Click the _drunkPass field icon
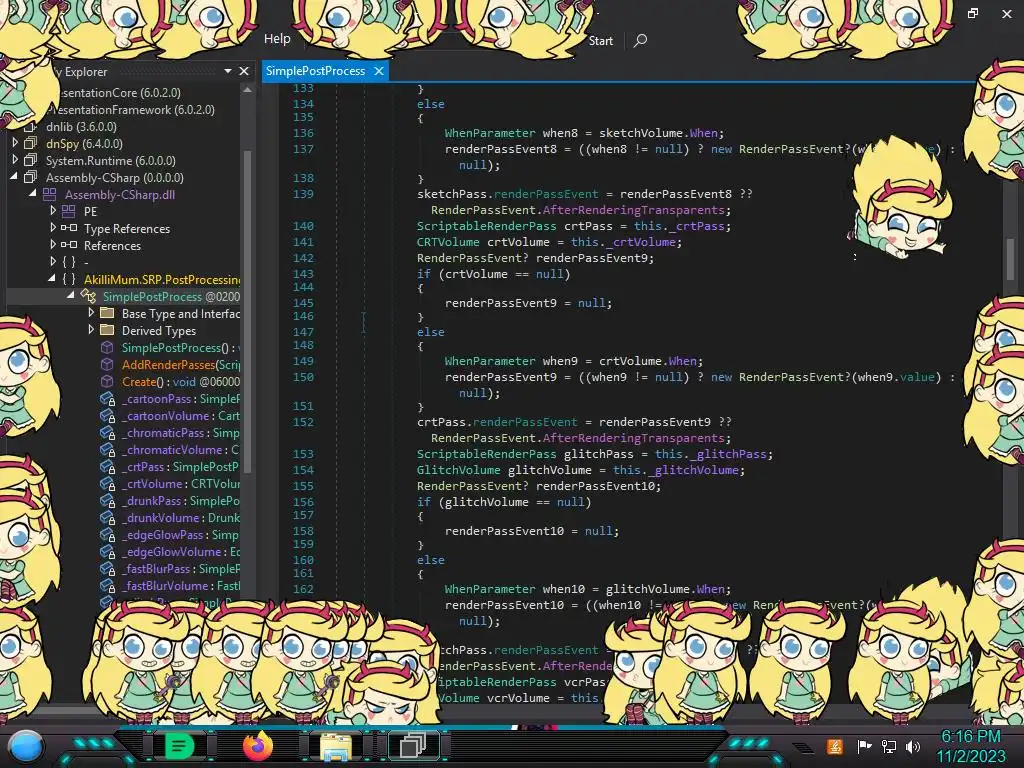 pos(108,500)
